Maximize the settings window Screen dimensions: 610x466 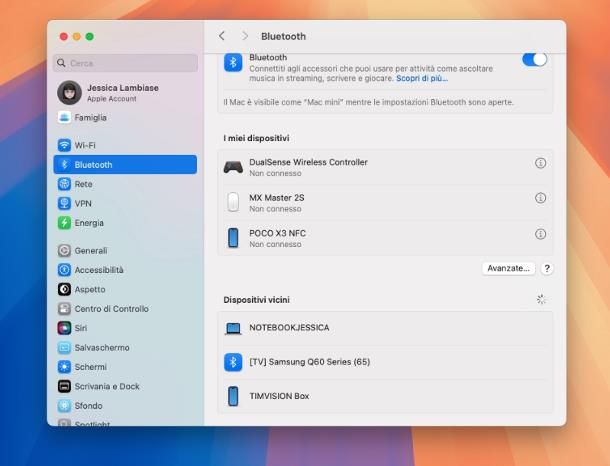click(x=89, y=37)
